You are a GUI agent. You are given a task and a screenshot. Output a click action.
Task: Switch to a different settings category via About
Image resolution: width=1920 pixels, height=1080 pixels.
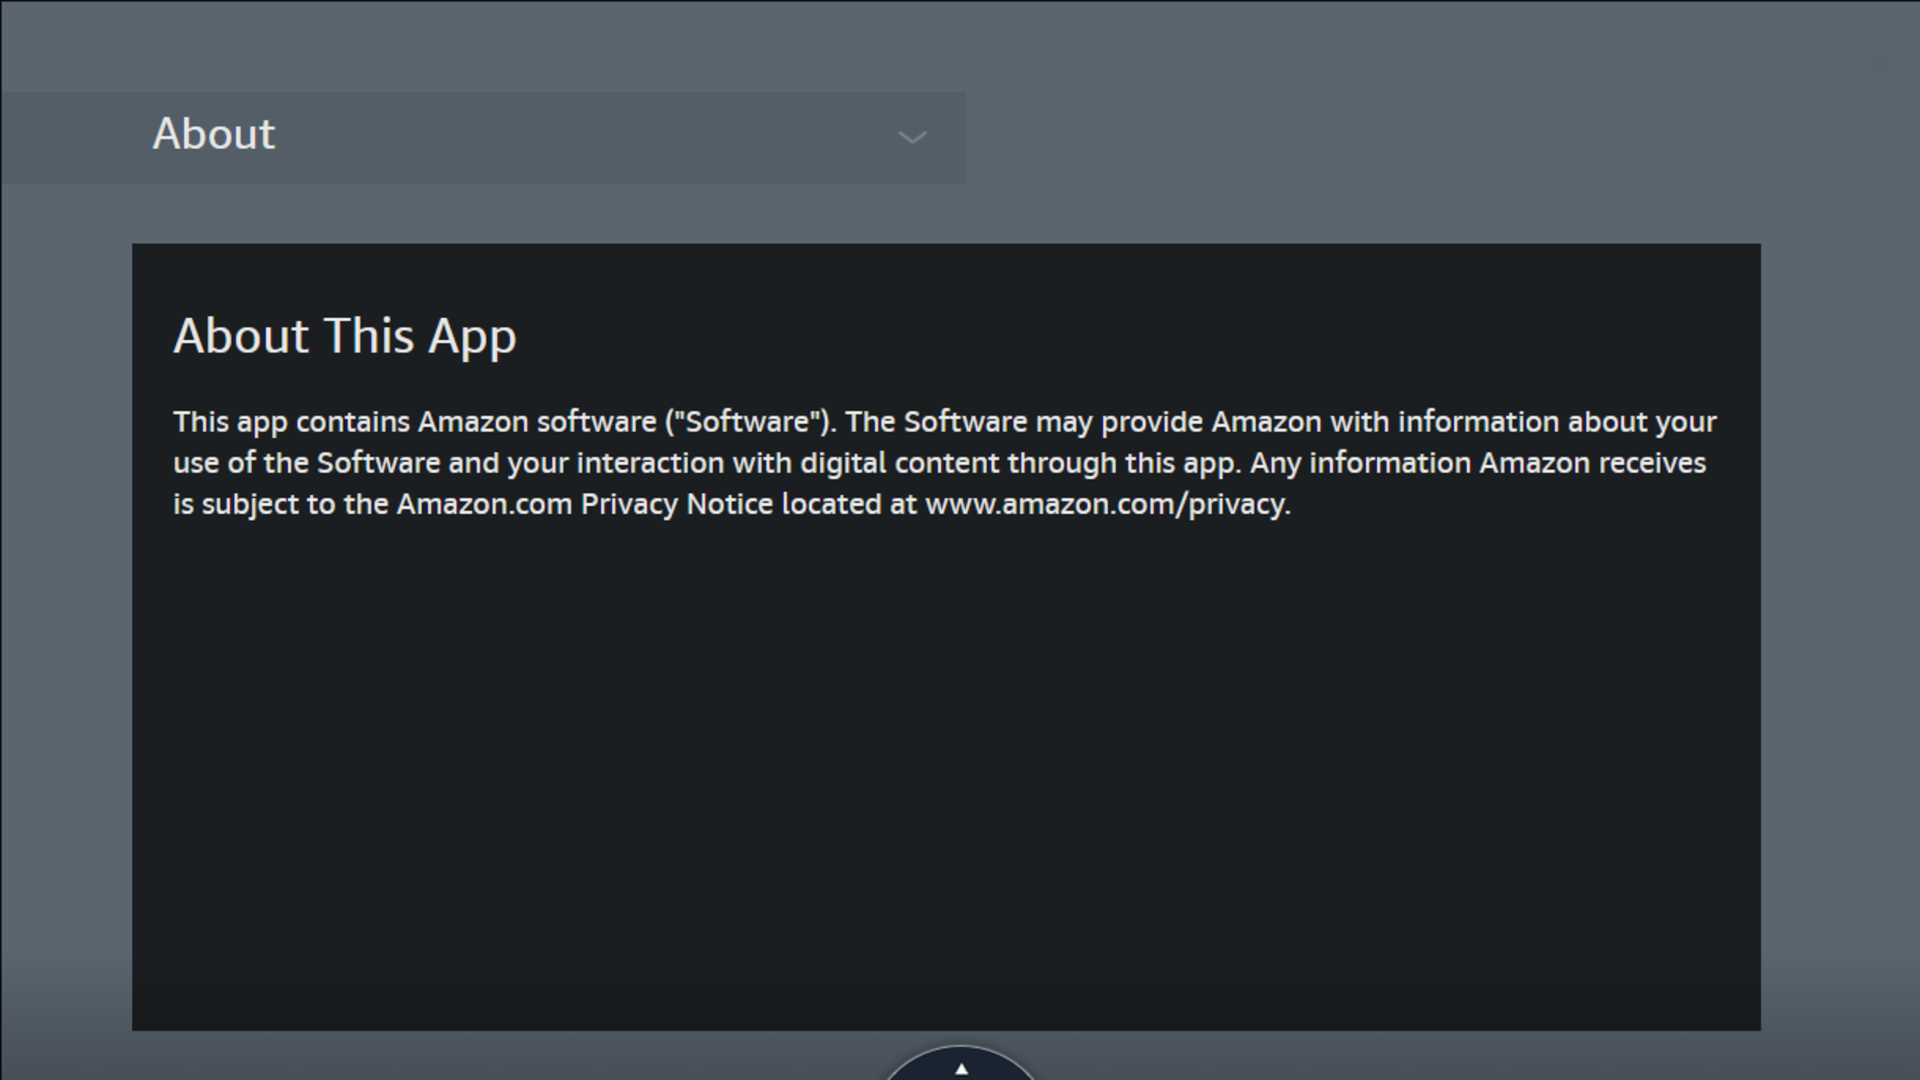click(484, 137)
